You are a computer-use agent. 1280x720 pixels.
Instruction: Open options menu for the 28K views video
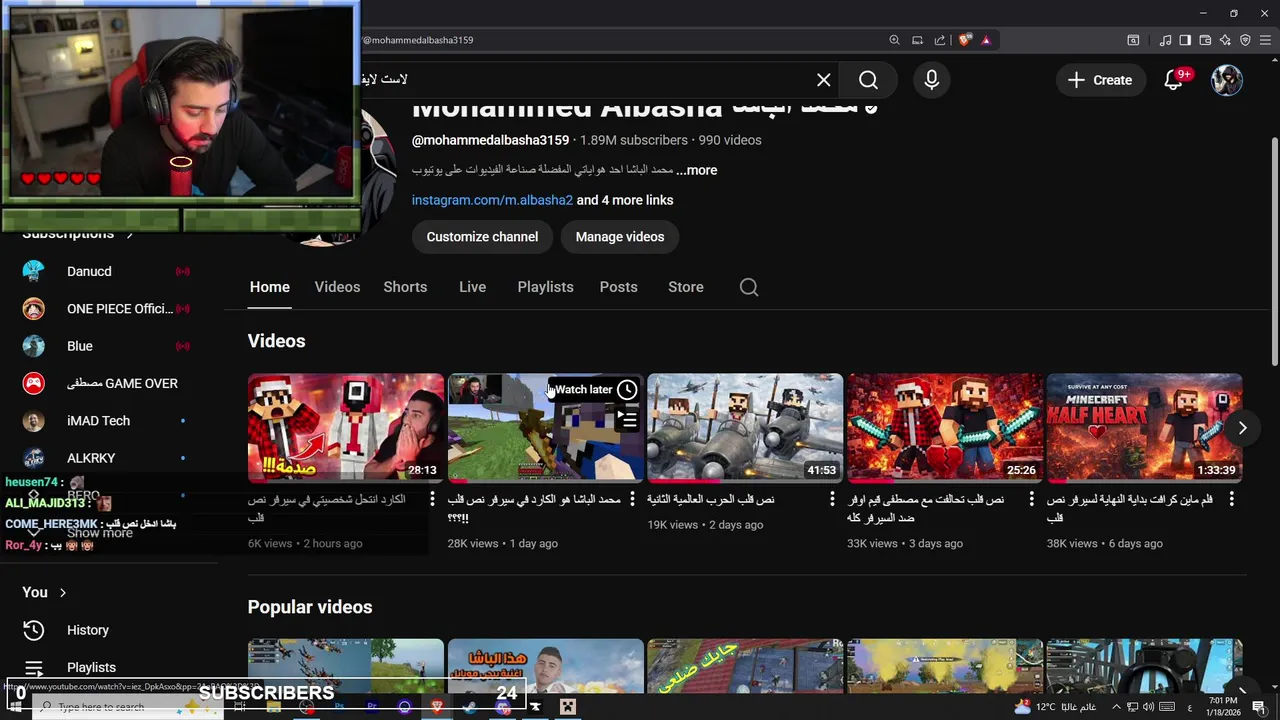click(632, 499)
